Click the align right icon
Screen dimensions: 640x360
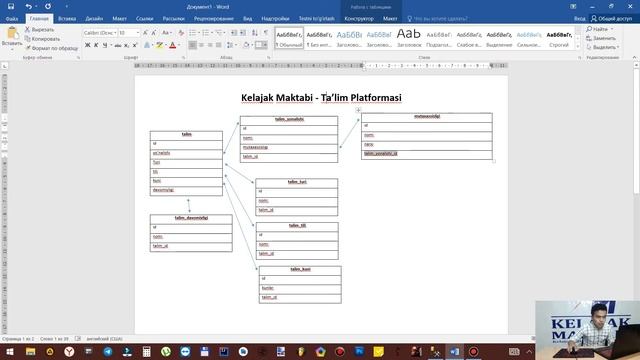click(x=210, y=45)
